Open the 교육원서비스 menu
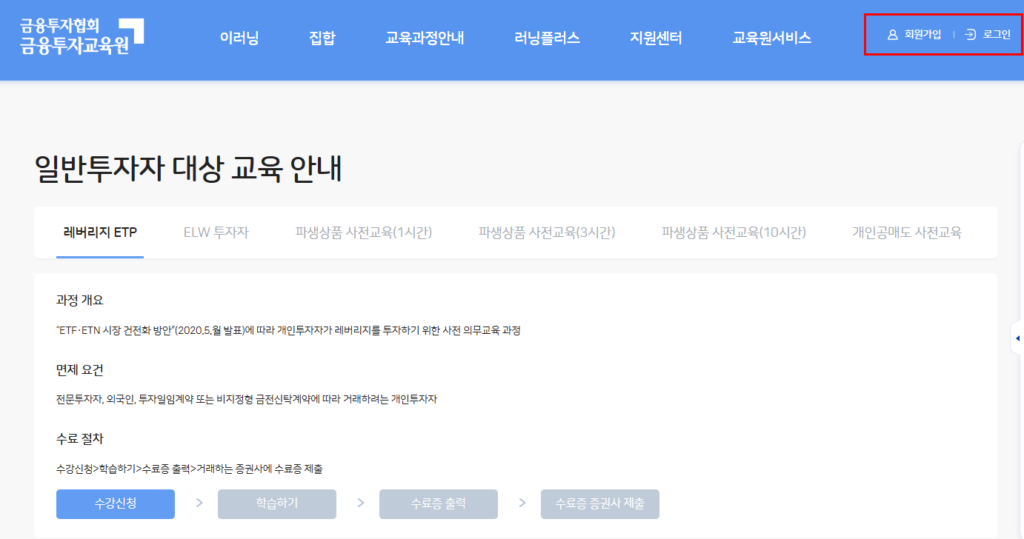 pyautogui.click(x=771, y=38)
